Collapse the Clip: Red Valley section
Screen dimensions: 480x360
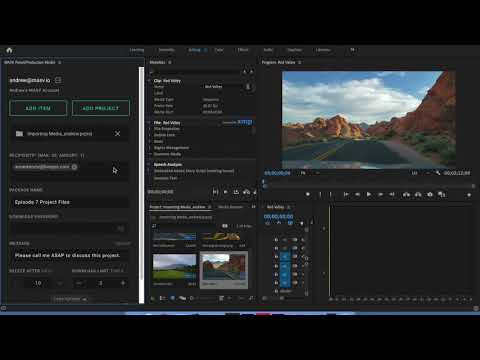click(150, 81)
